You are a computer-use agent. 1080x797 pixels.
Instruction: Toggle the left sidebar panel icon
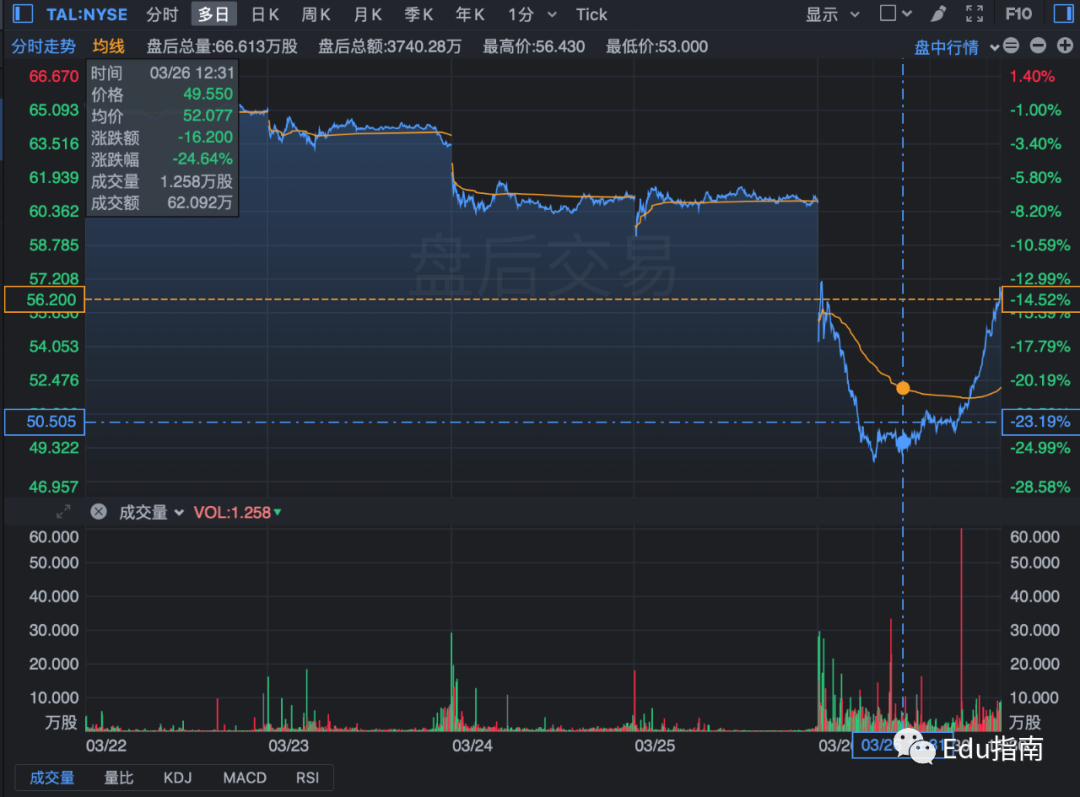point(23,14)
